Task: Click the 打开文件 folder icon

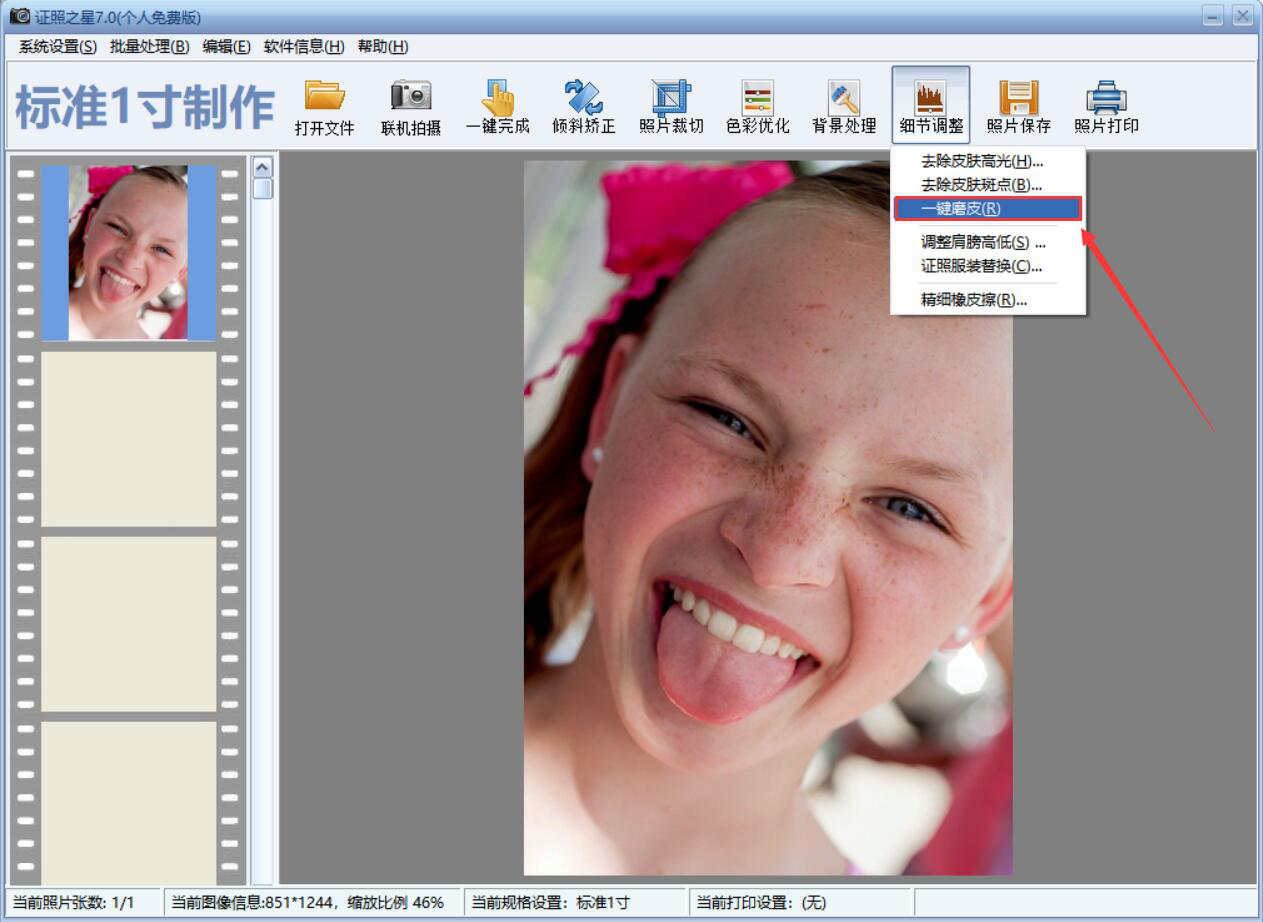Action: click(325, 98)
